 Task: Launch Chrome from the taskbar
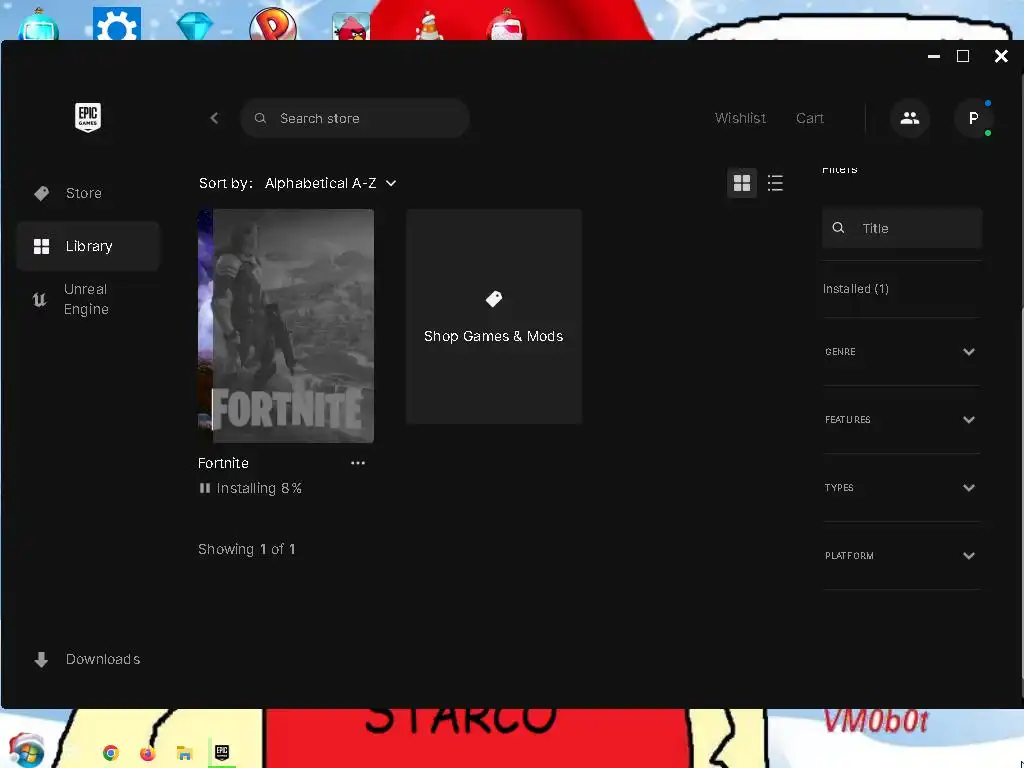click(x=111, y=753)
